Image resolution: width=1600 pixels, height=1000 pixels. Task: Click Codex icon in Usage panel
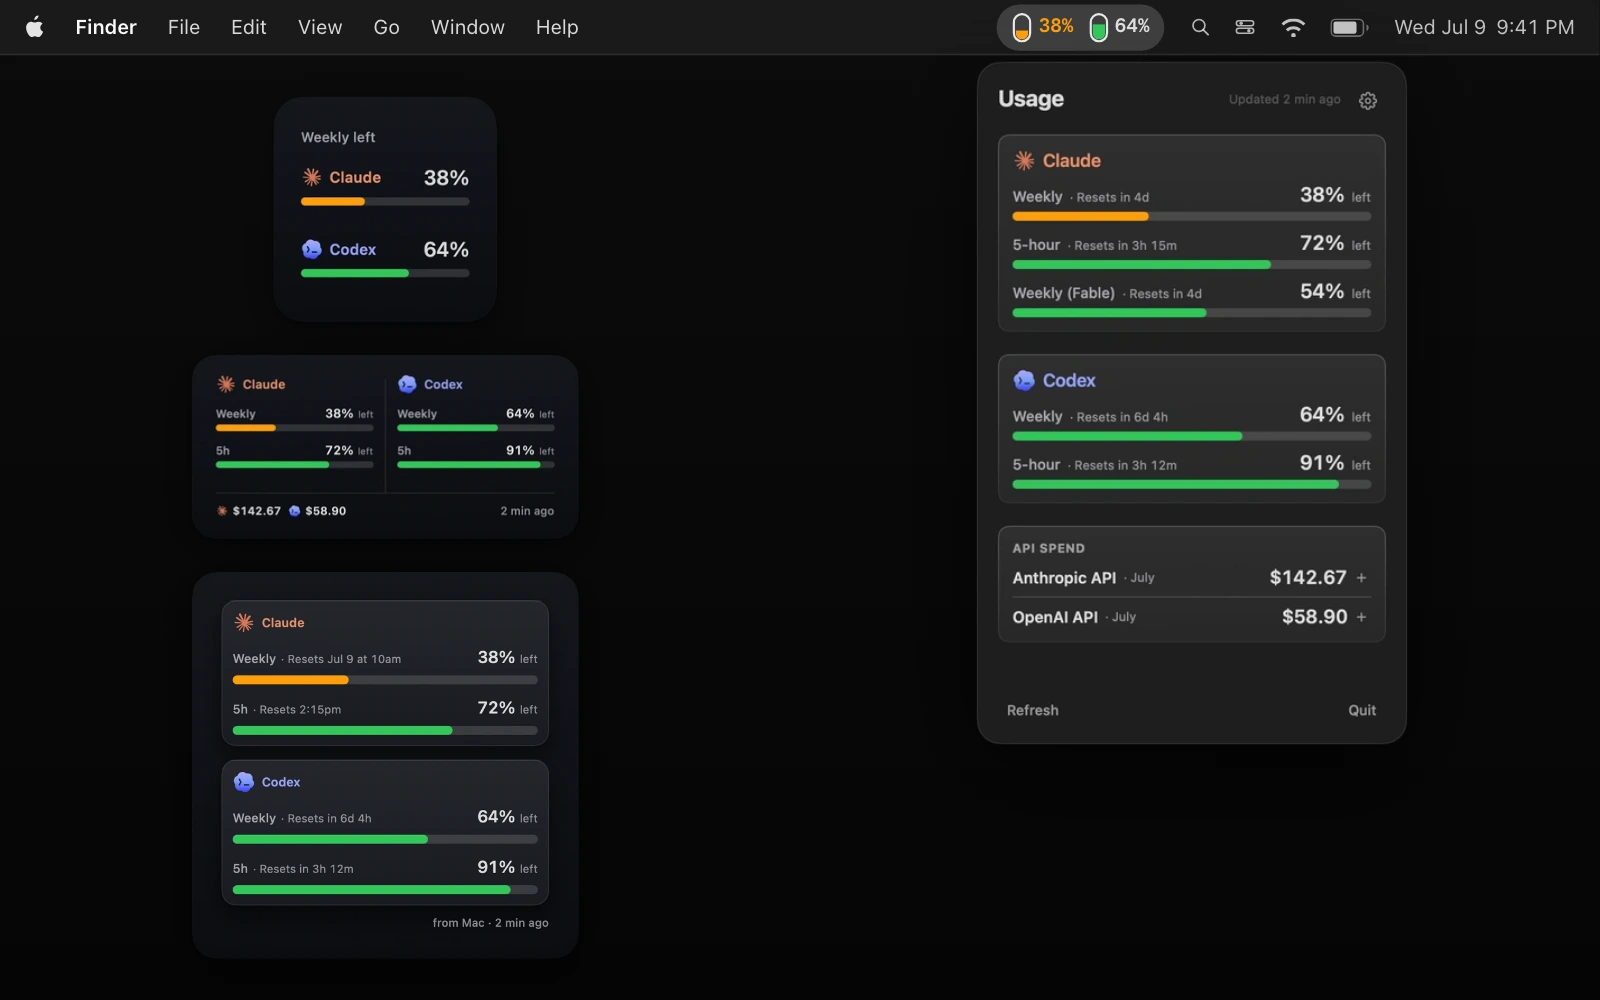1024,380
